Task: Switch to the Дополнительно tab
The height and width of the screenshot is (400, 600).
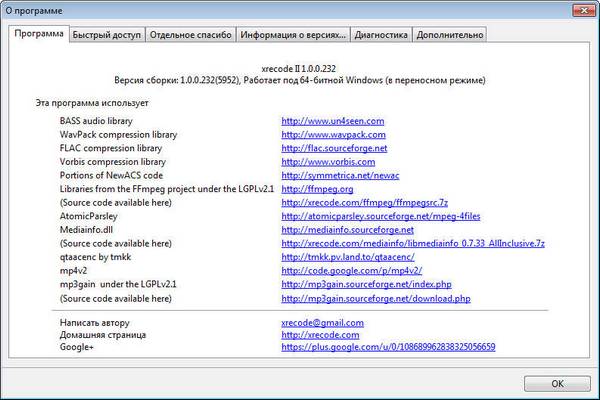Action: 450,35
